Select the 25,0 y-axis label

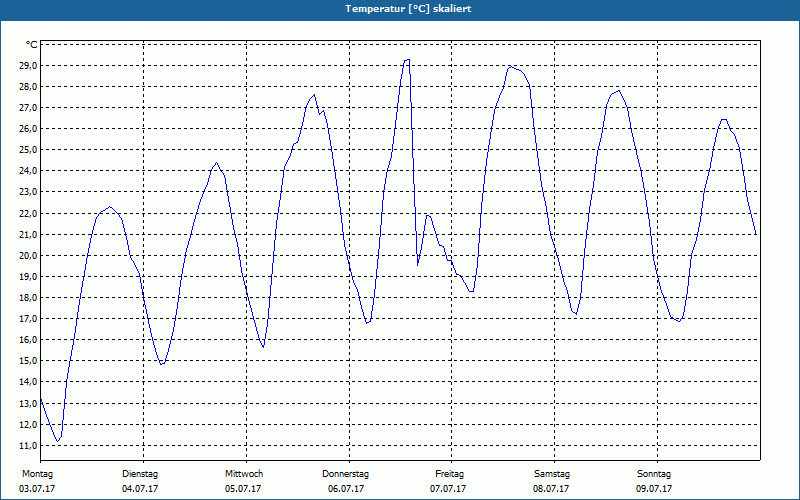coord(29,150)
